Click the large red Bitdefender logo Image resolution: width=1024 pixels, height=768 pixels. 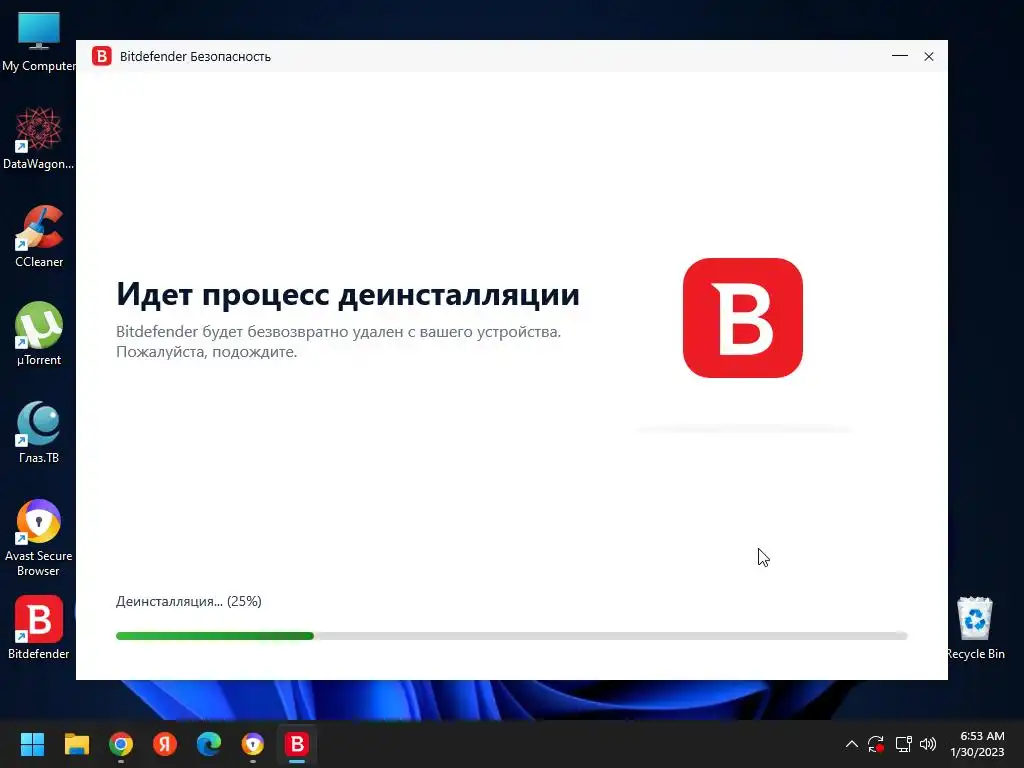[x=743, y=318]
